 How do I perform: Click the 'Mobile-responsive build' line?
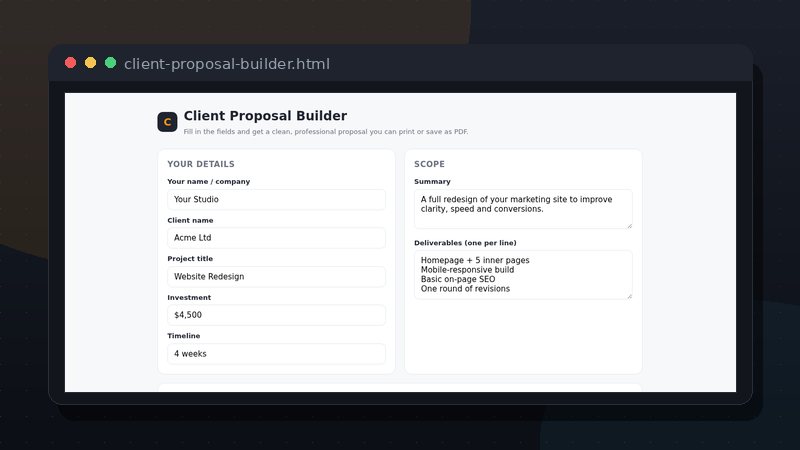[467, 270]
